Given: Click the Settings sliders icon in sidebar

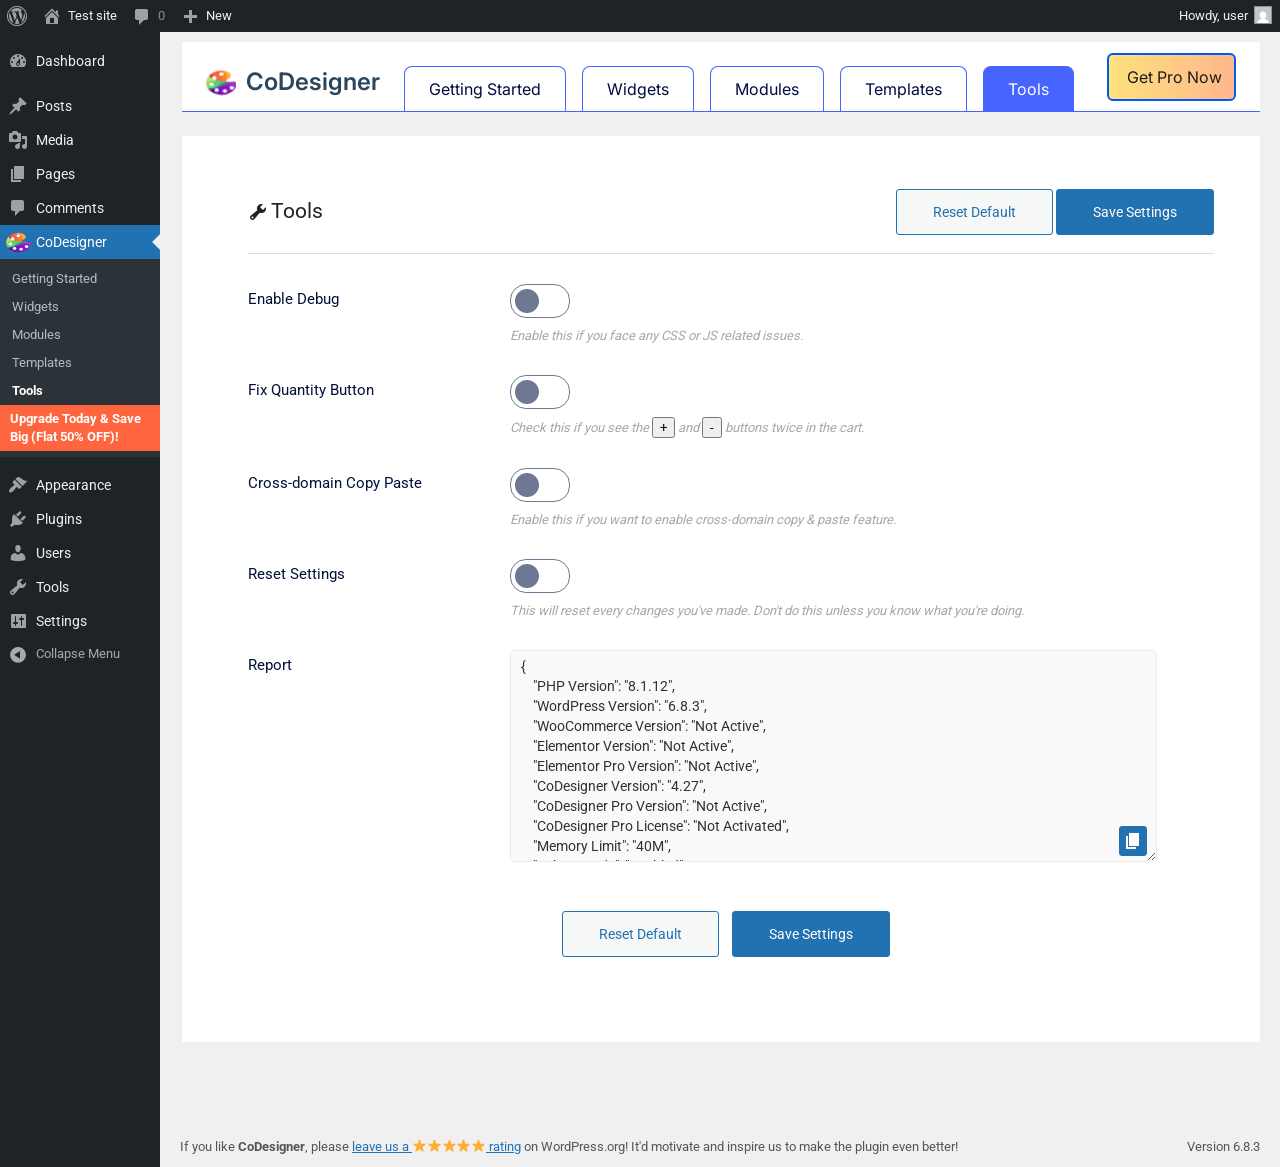Looking at the screenshot, I should click(x=18, y=621).
